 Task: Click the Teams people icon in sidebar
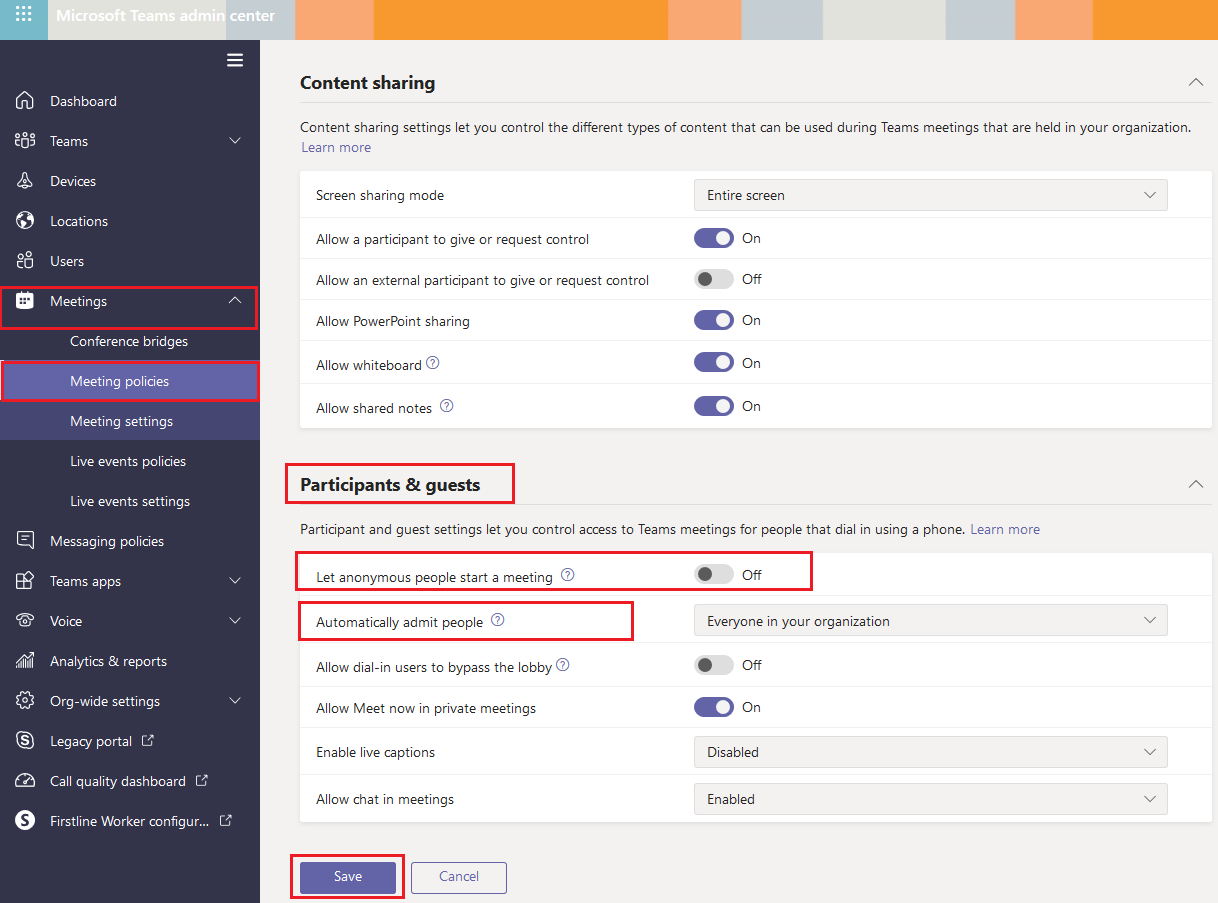coord(25,141)
